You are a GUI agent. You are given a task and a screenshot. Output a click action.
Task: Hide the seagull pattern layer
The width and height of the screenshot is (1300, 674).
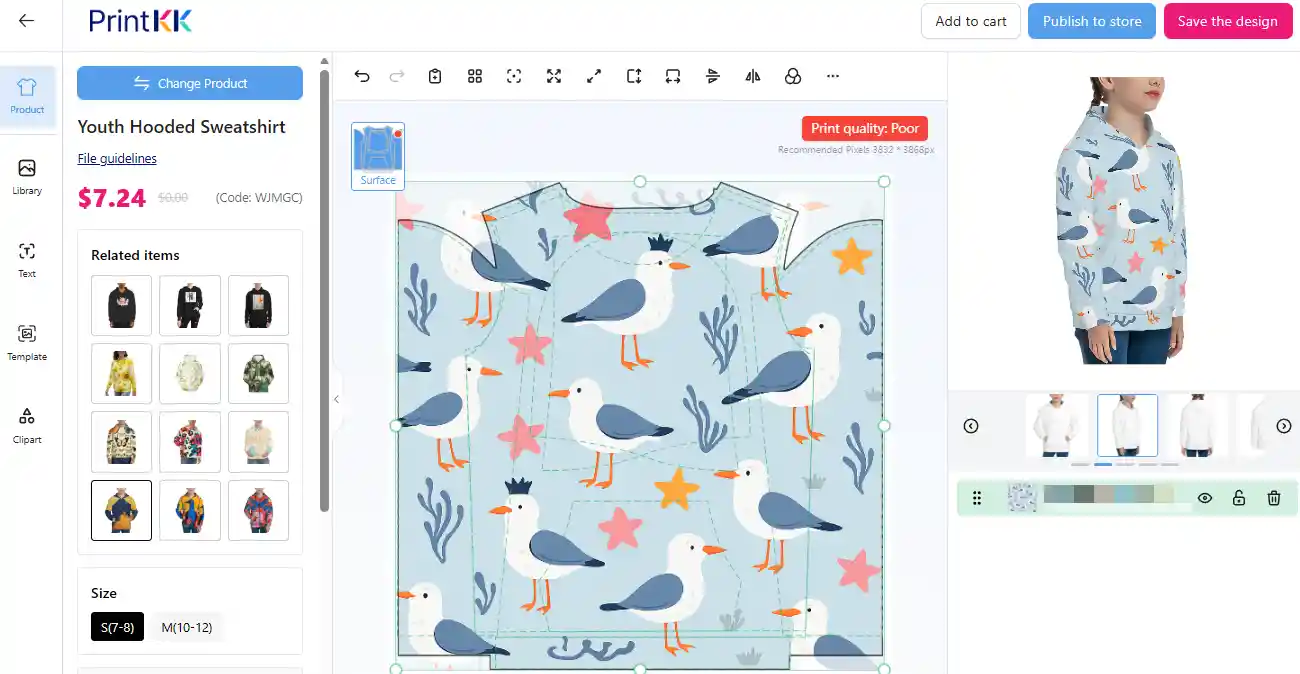[1205, 497]
